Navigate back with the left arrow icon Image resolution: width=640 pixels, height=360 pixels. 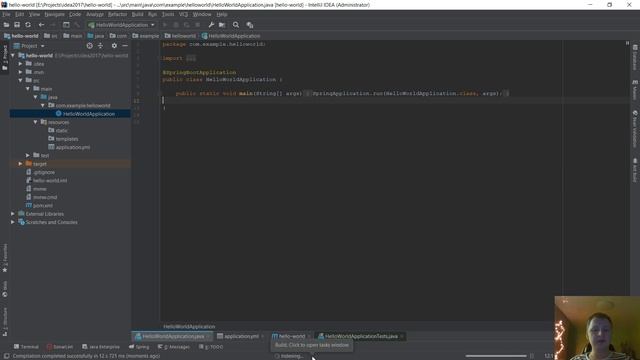(x=41, y=25)
